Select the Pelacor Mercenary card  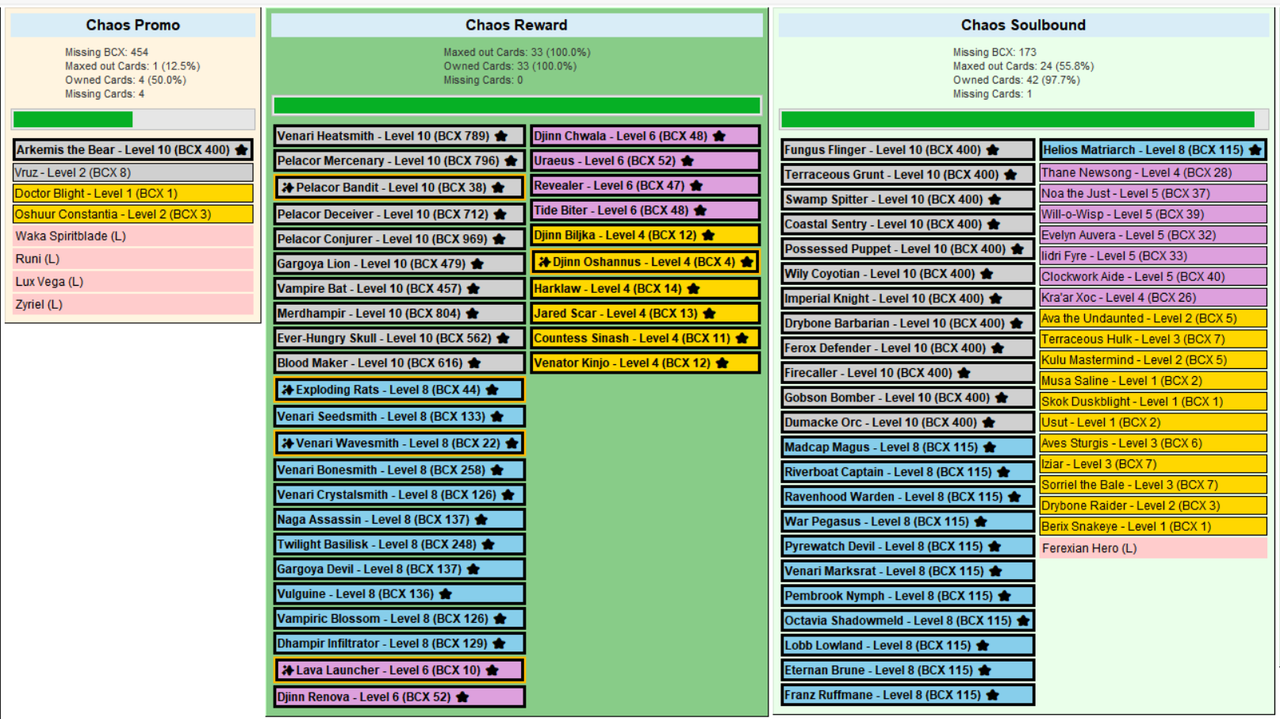coord(400,161)
